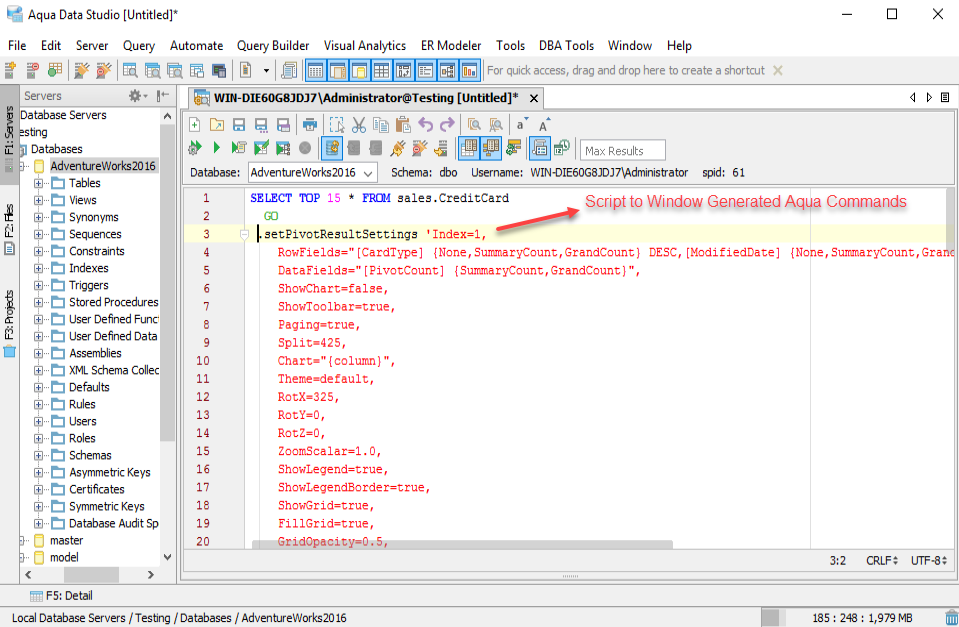
Task: Close the Untitled query editor tab
Action: click(x=534, y=98)
